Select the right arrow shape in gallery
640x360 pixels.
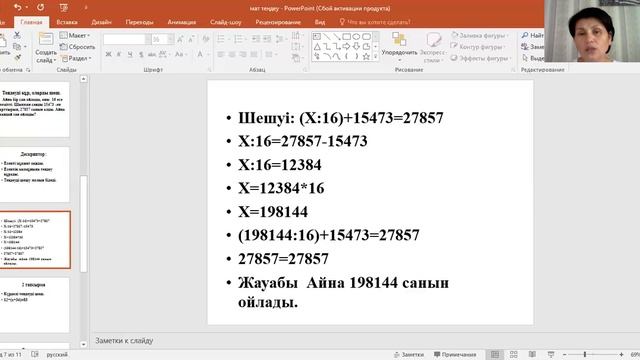(347, 47)
